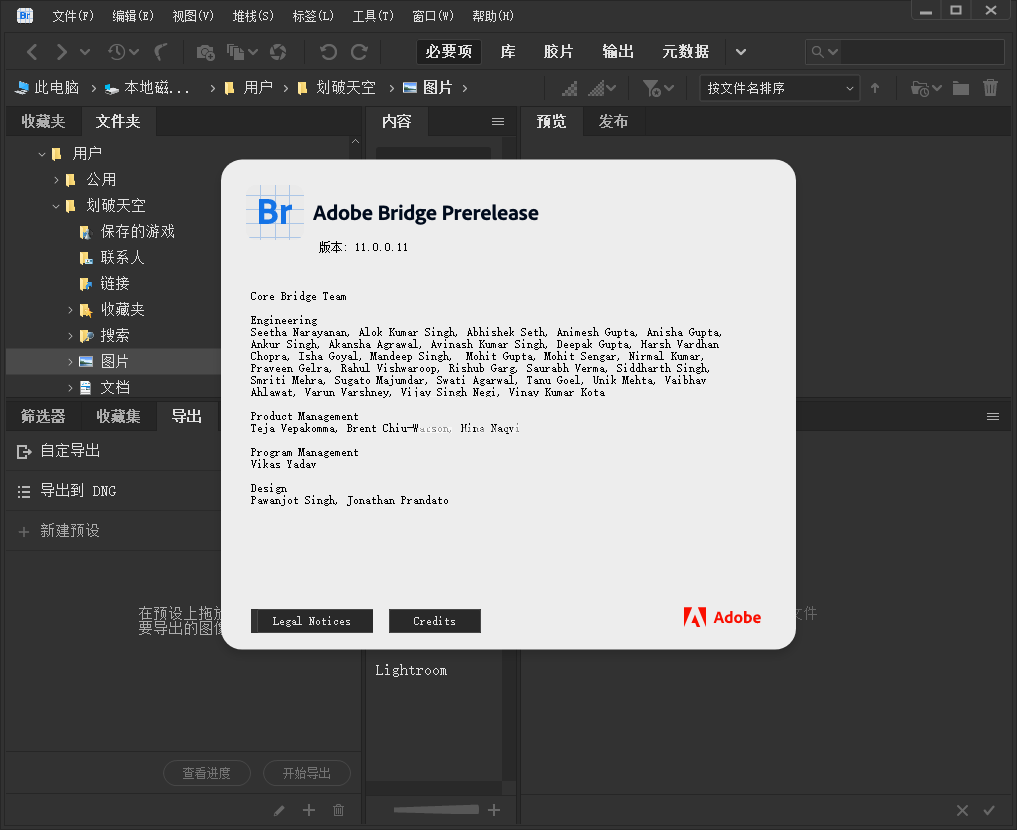Click the camera import icon on the toolbar
The height and width of the screenshot is (830, 1017).
click(x=205, y=51)
